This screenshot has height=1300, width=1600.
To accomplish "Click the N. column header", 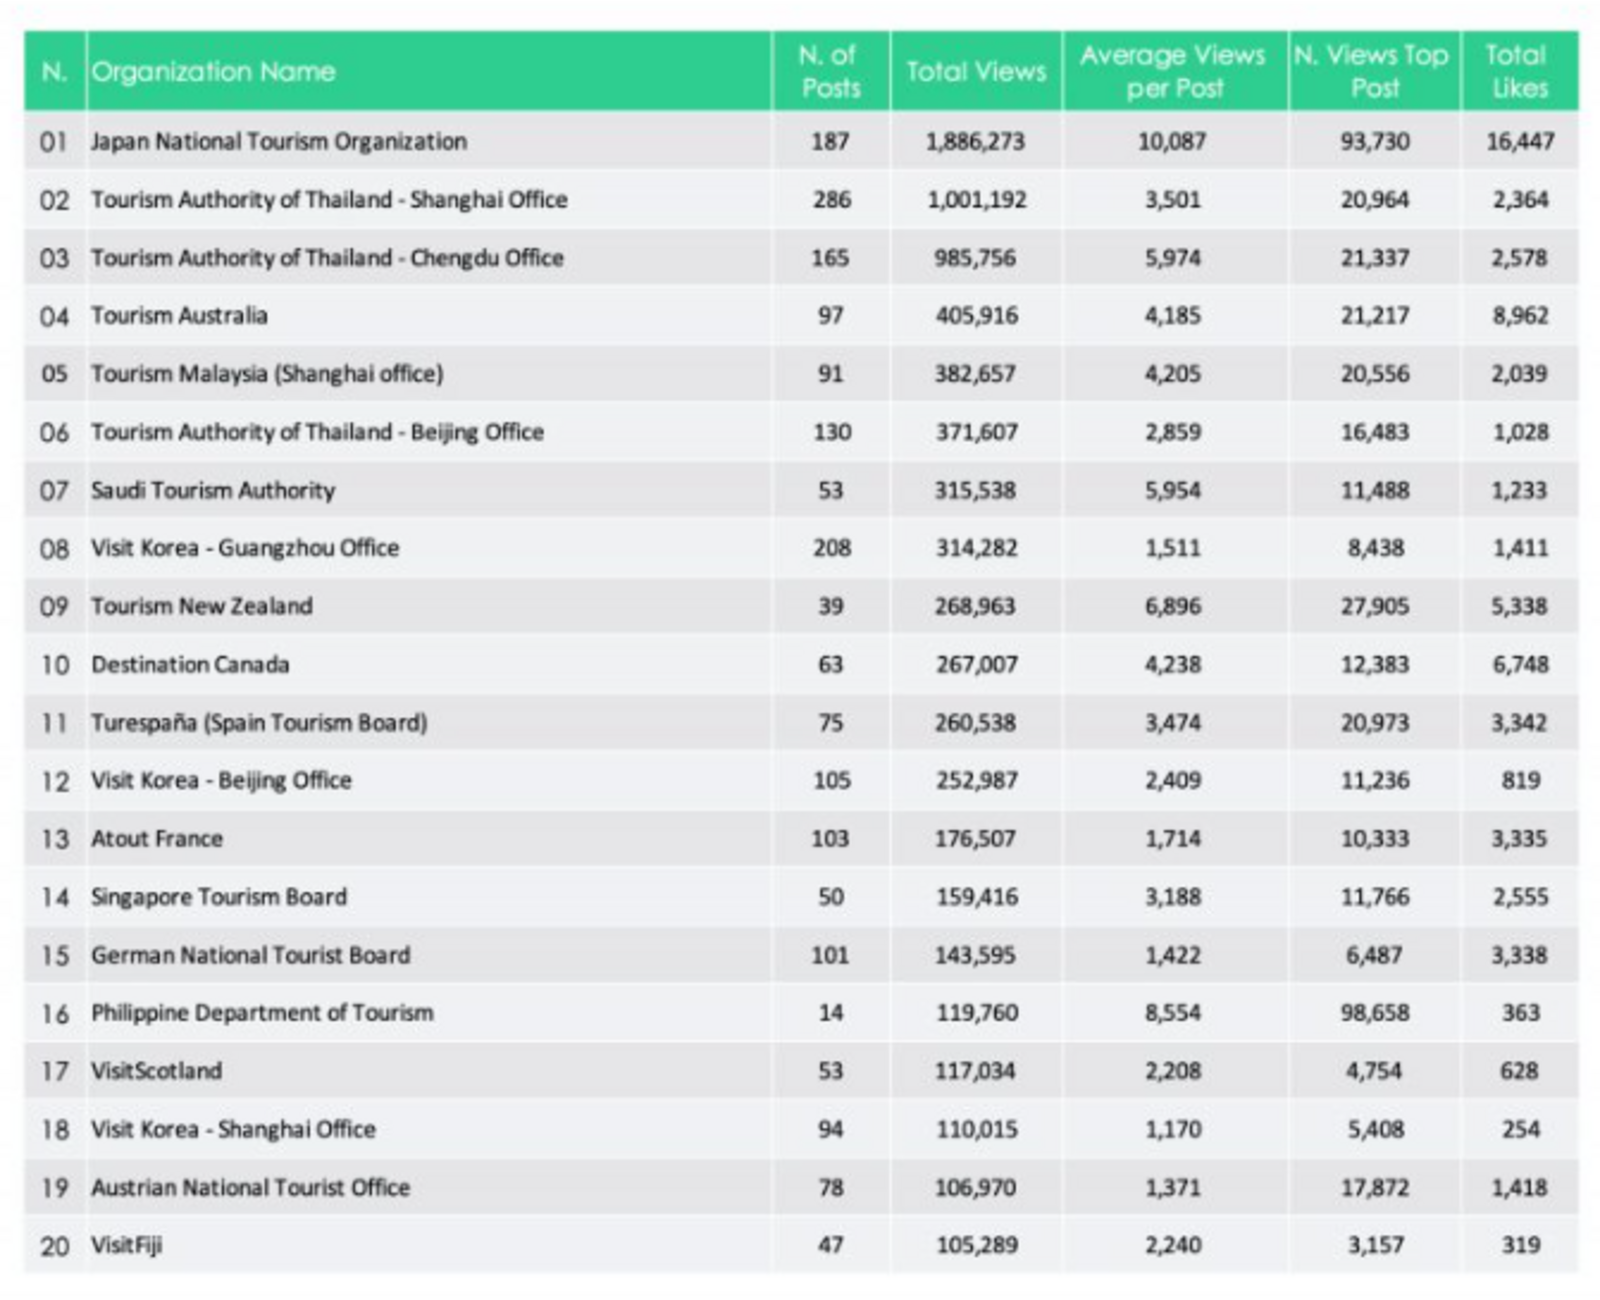I will (x=57, y=72).
